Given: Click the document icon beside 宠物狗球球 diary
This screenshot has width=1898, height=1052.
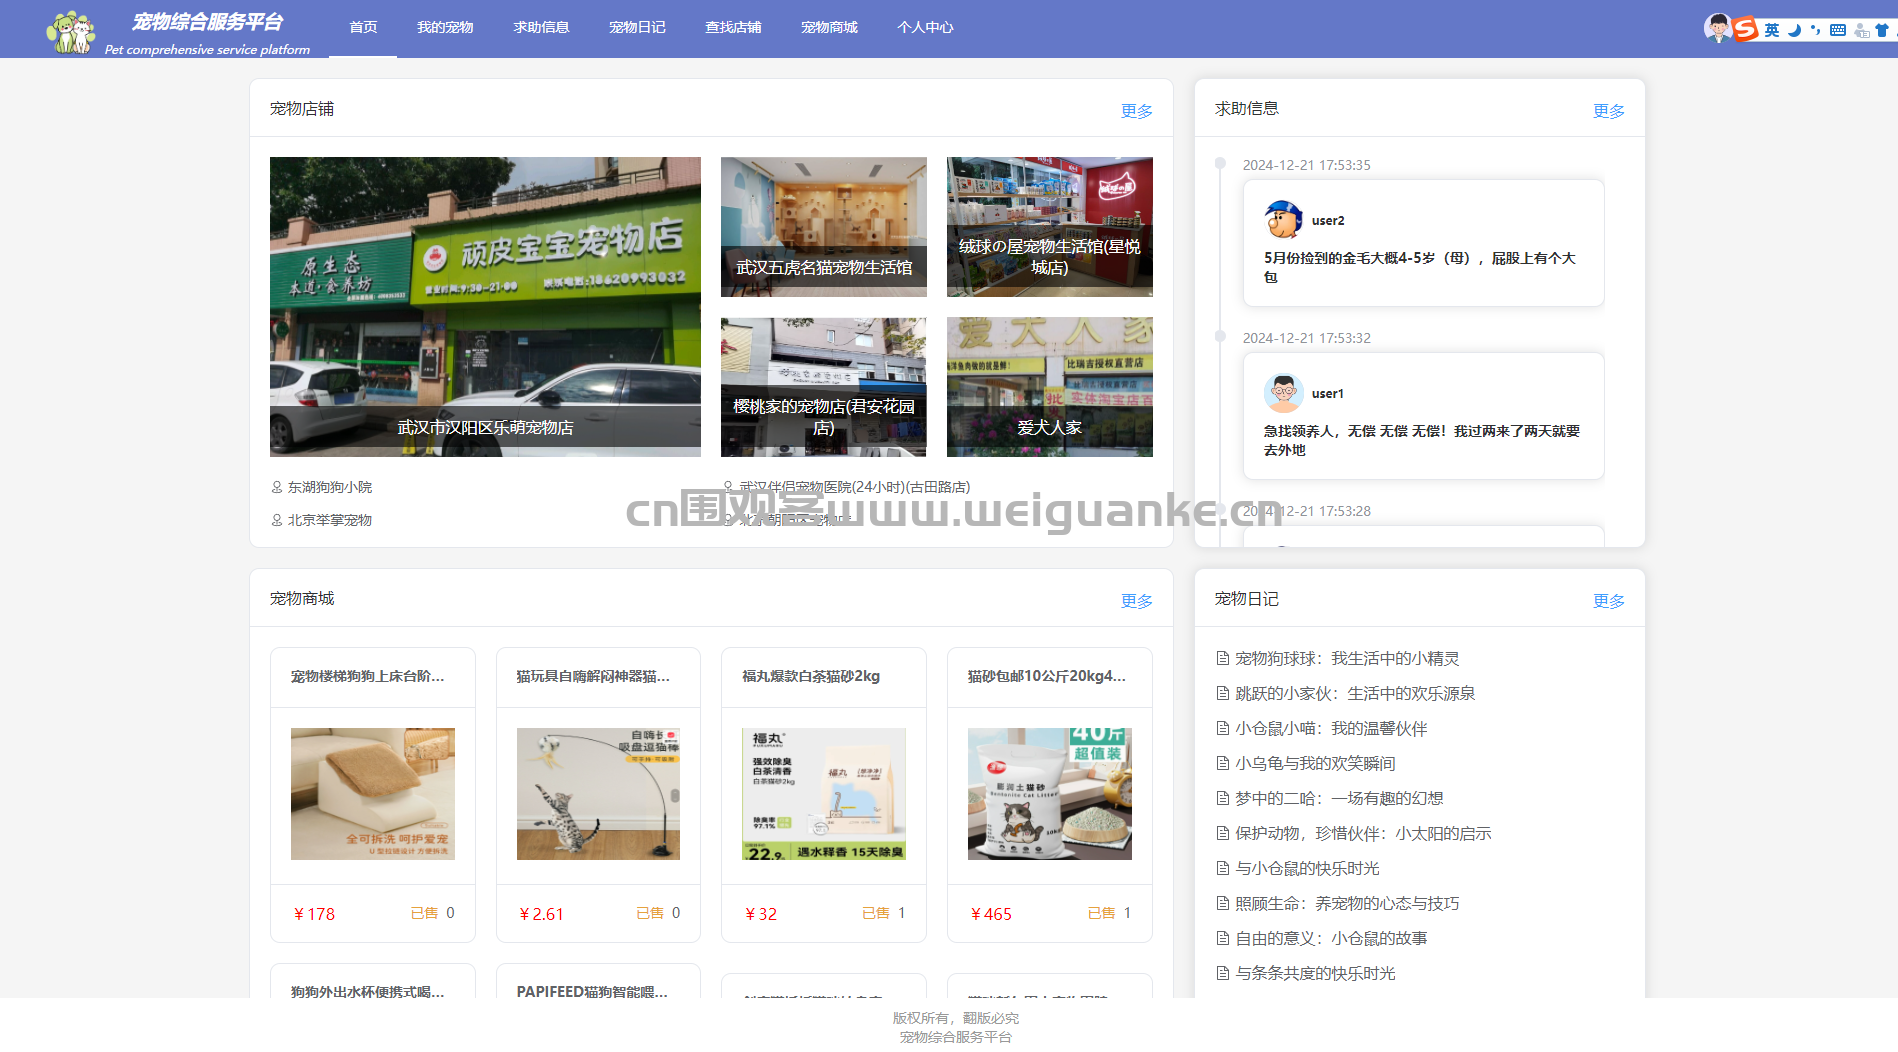Looking at the screenshot, I should 1222,658.
